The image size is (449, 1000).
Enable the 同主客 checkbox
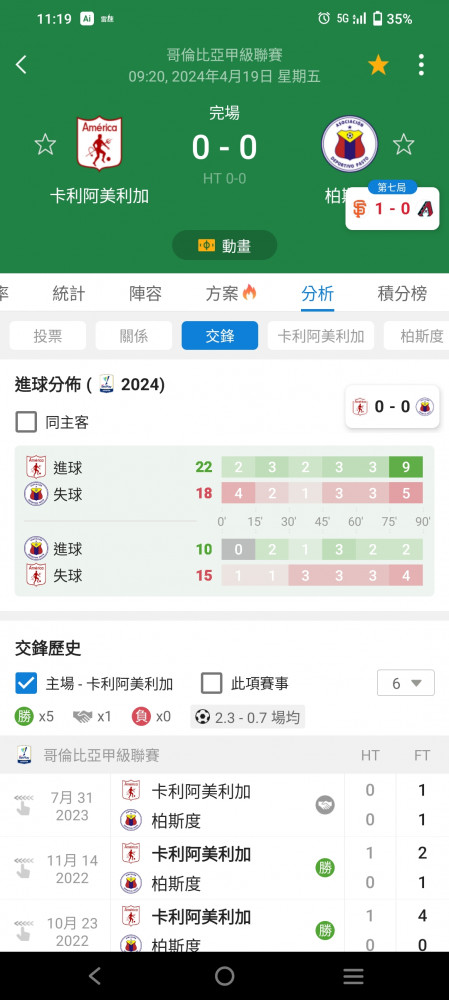26,422
